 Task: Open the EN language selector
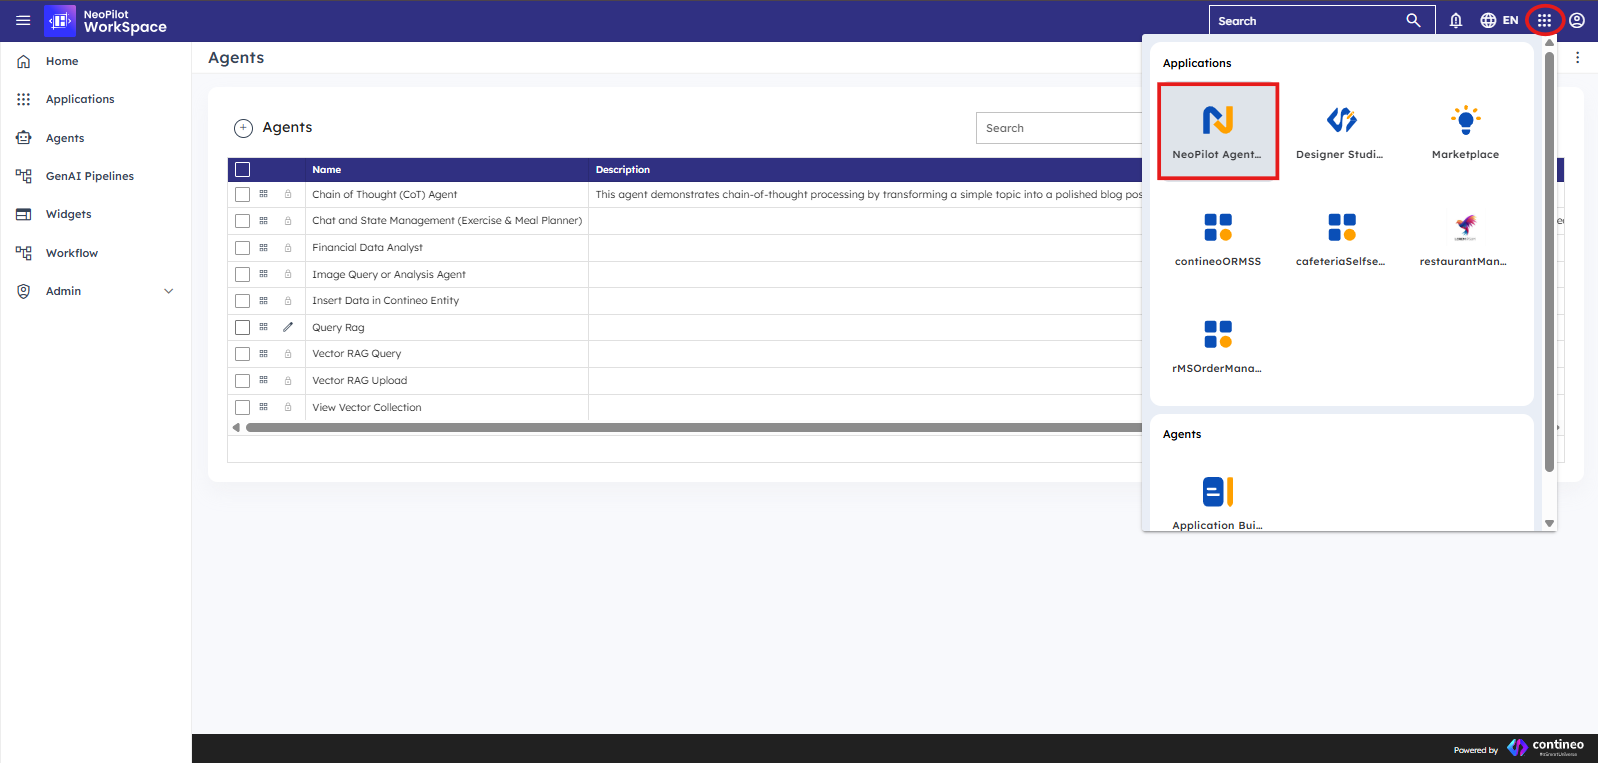click(1499, 21)
